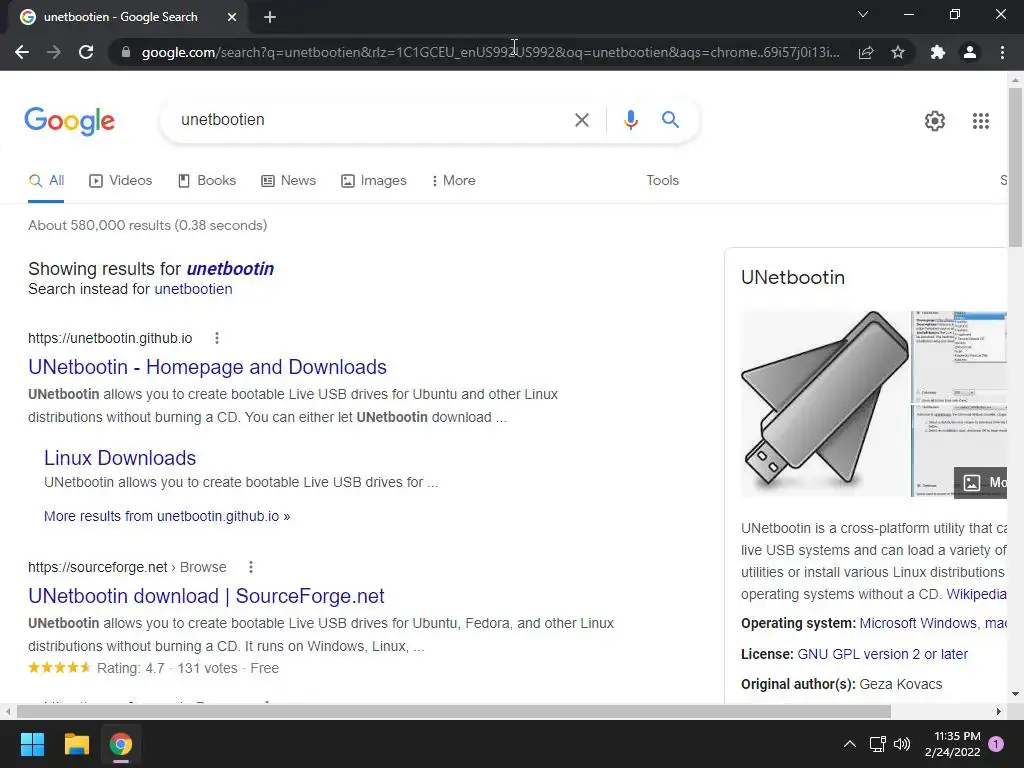Switch to the News tab

tap(289, 181)
